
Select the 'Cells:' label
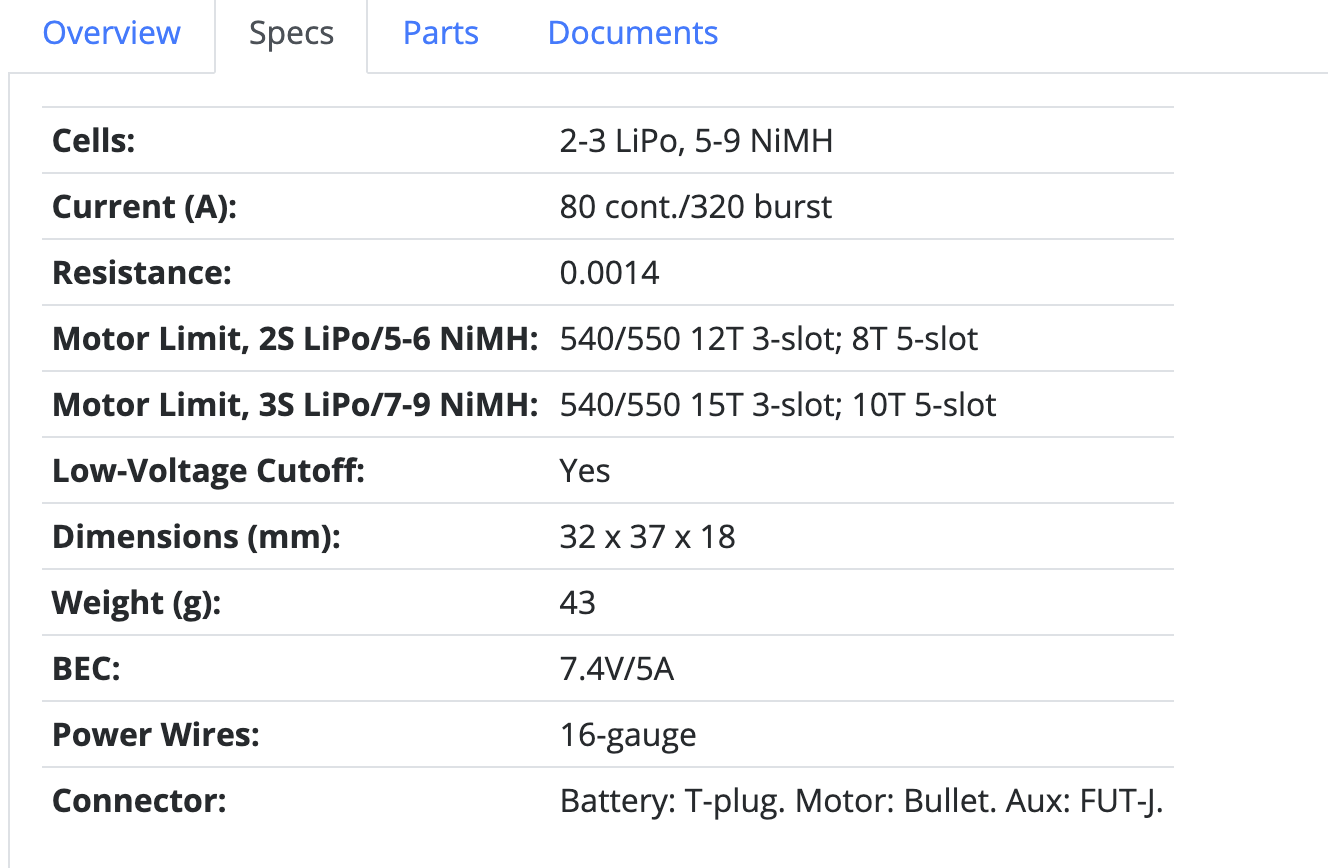(x=93, y=141)
